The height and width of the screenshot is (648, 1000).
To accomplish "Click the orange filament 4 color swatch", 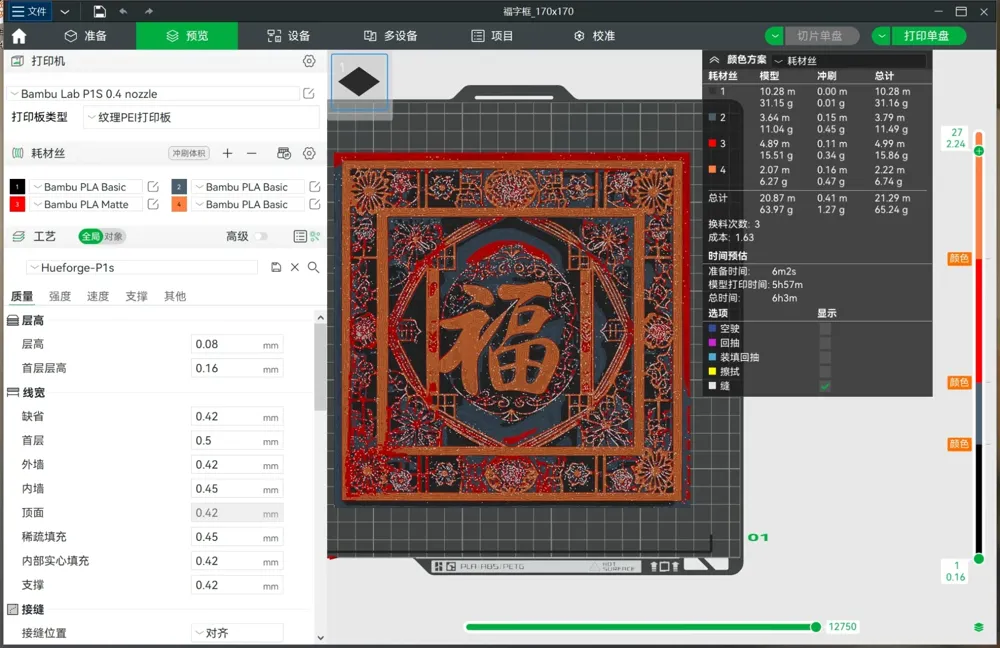I will coord(179,204).
